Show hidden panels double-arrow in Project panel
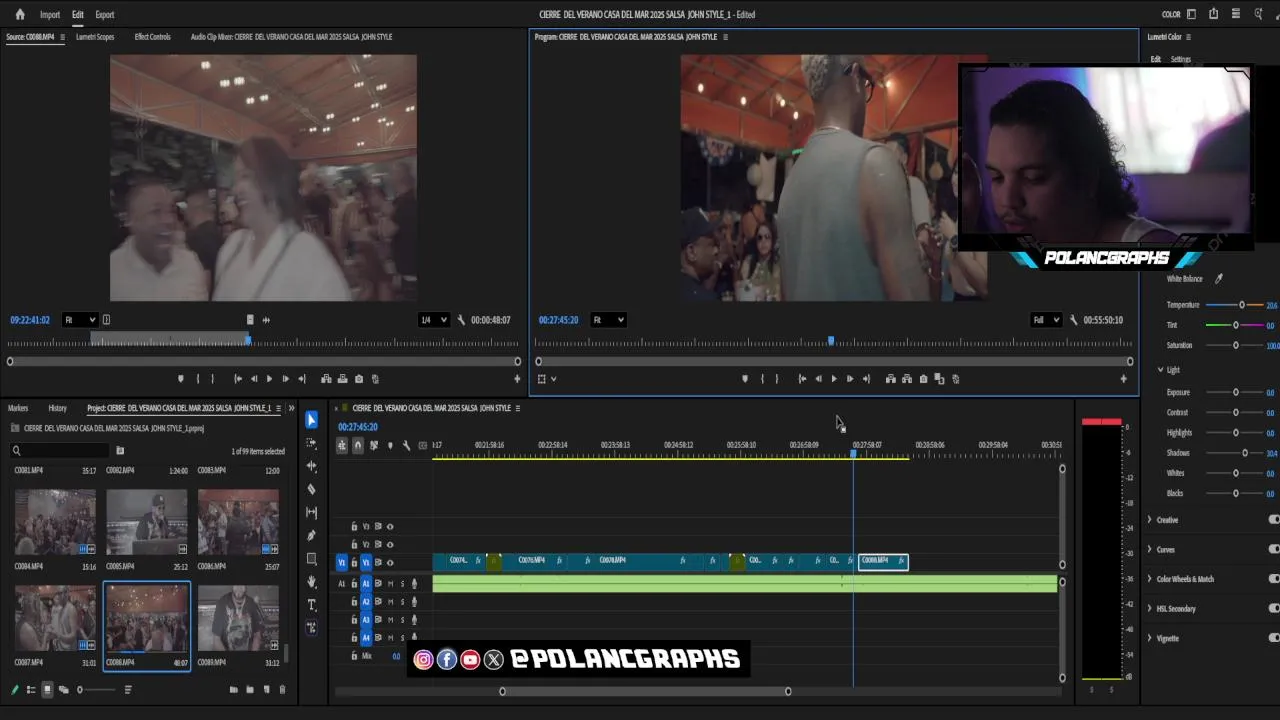The image size is (1280, 720). point(292,408)
